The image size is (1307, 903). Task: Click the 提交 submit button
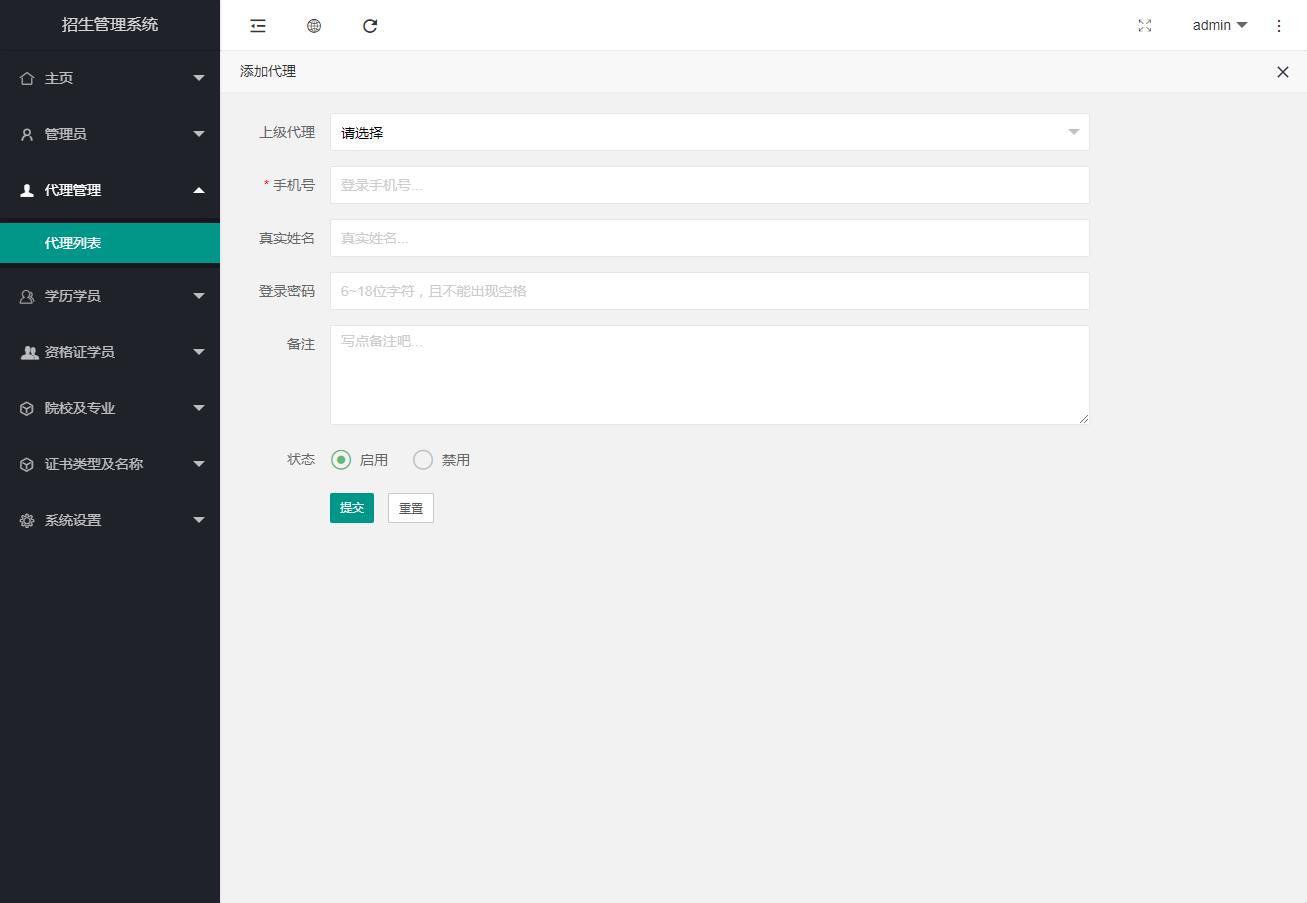[351, 508]
